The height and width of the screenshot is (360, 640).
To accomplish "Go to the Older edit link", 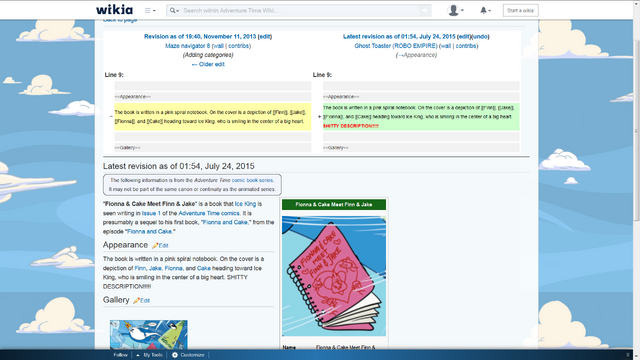I will [208, 64].
